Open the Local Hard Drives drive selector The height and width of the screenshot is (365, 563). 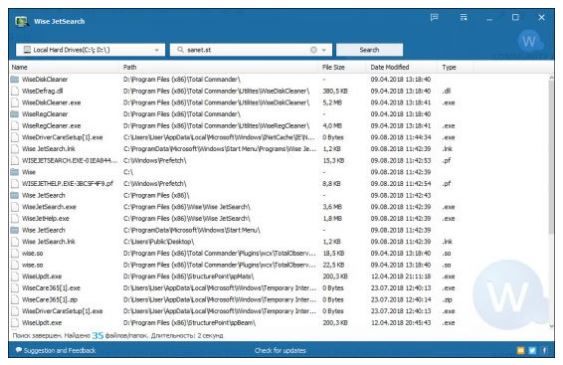click(x=90, y=50)
